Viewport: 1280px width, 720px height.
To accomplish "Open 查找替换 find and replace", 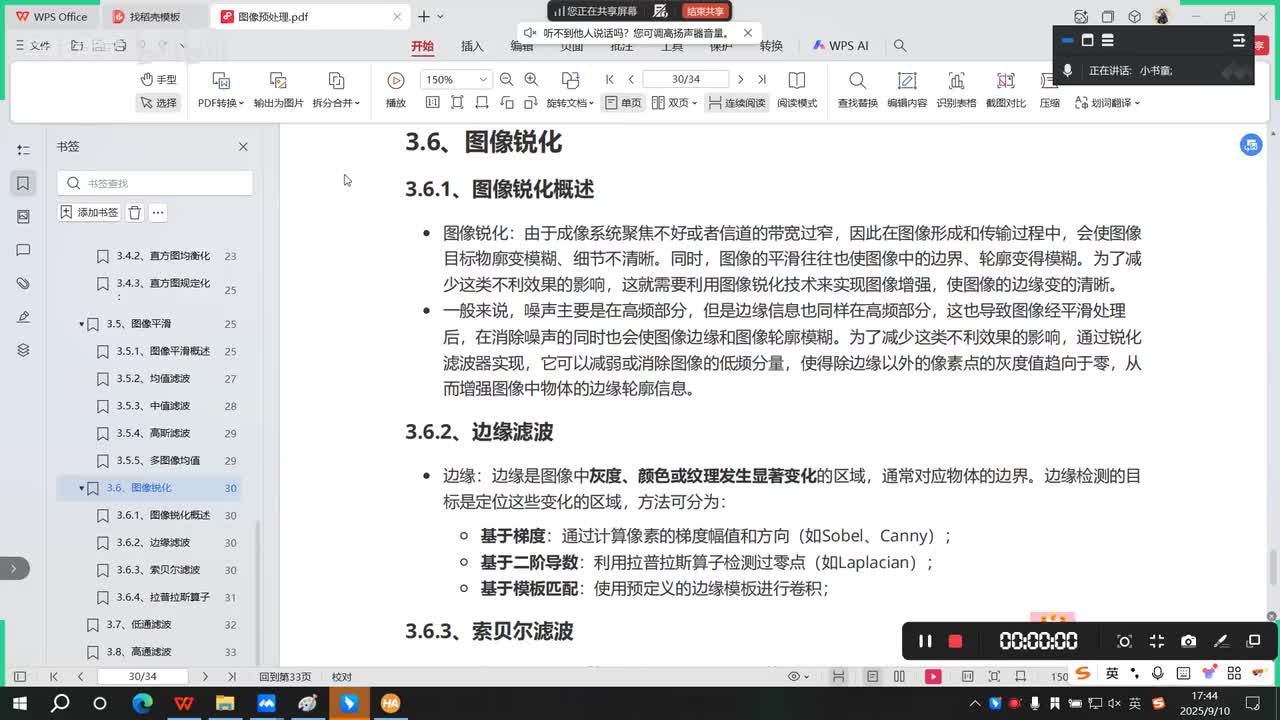I will click(857, 90).
